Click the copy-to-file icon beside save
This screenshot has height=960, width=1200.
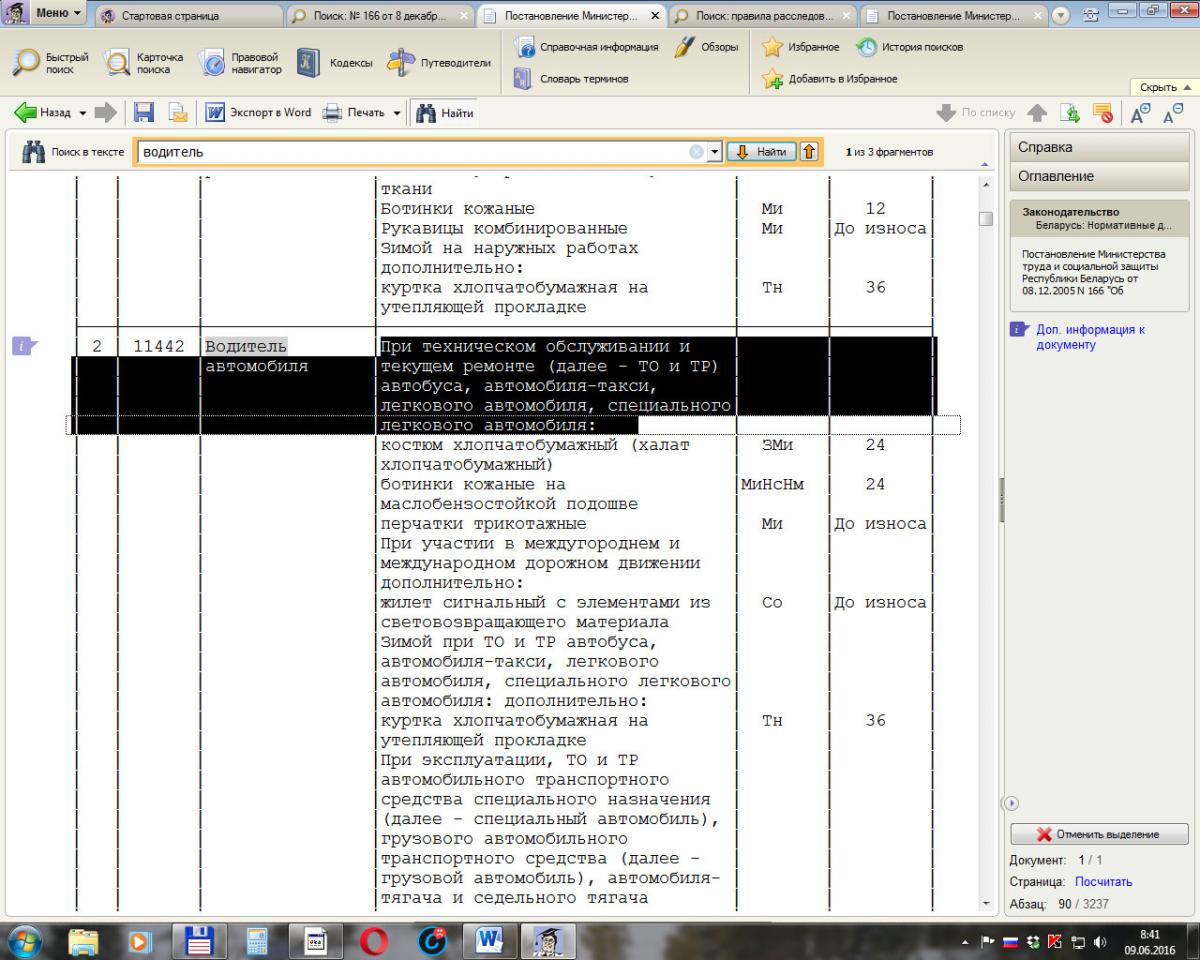tap(178, 113)
